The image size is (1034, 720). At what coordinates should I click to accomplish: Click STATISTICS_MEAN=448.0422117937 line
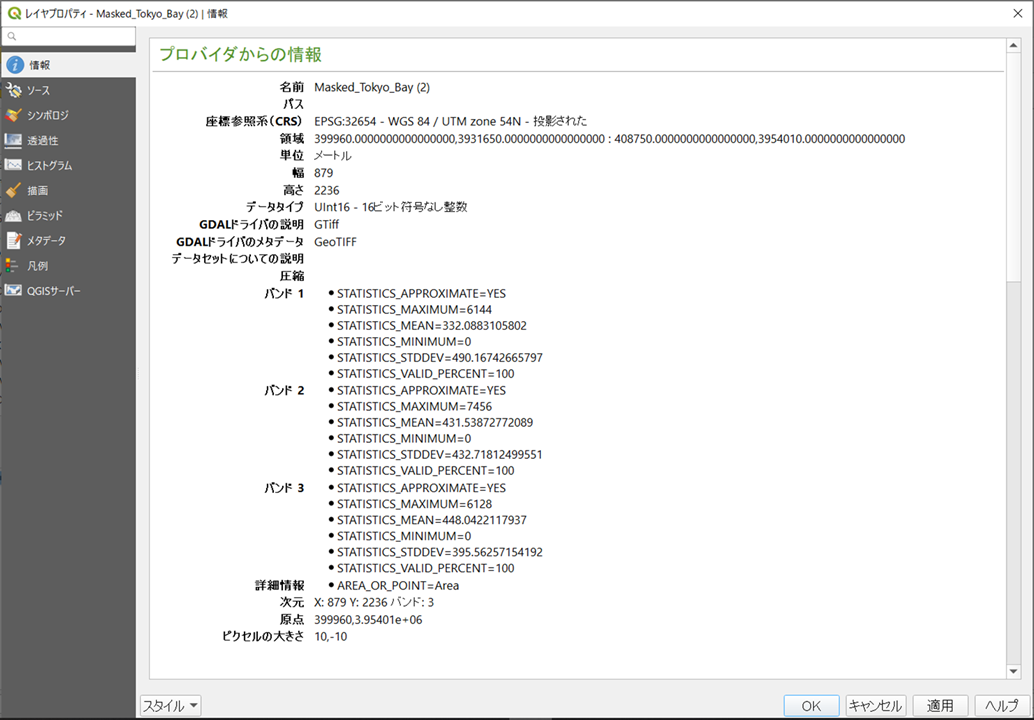(432, 520)
